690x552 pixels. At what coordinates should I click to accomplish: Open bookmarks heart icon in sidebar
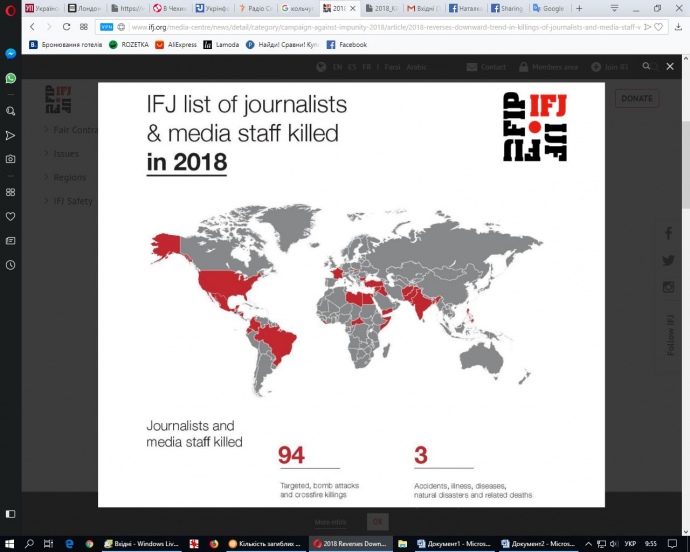(x=10, y=216)
